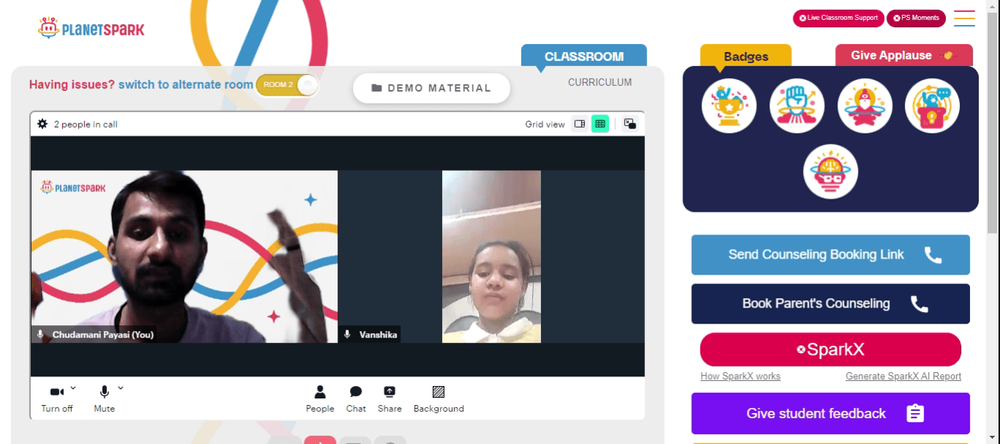Screen dimensions: 1000x444
Task: Click Give student feedback
Action: (x=830, y=413)
